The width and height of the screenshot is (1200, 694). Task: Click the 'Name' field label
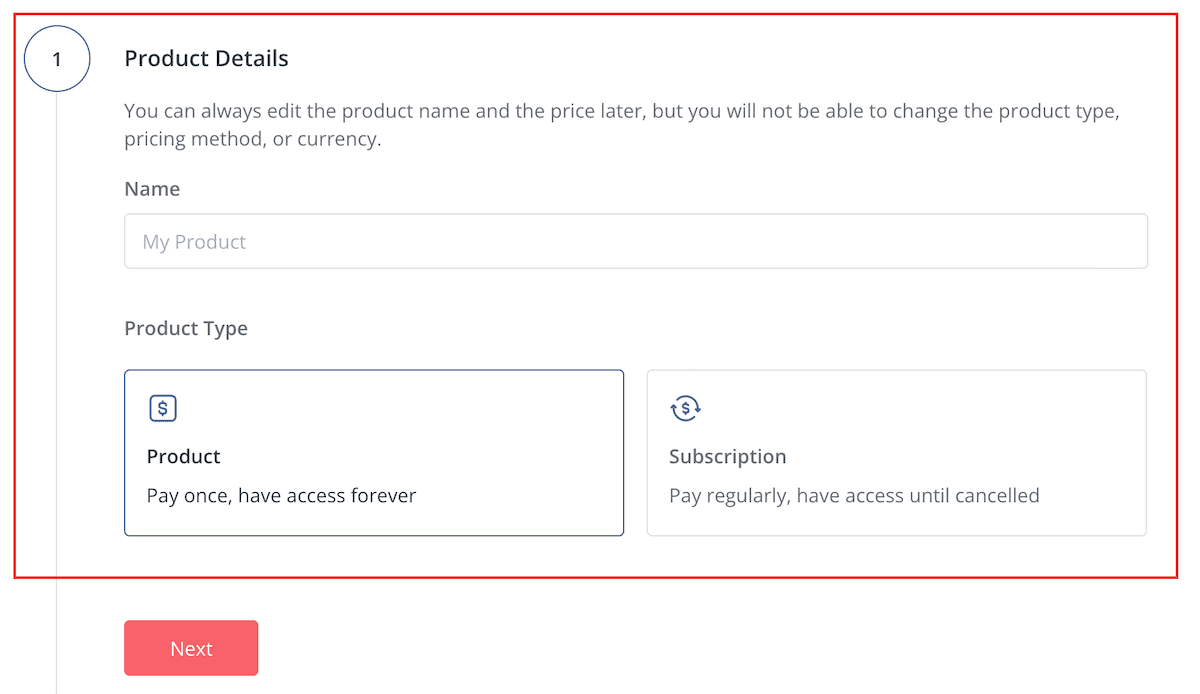[152, 188]
